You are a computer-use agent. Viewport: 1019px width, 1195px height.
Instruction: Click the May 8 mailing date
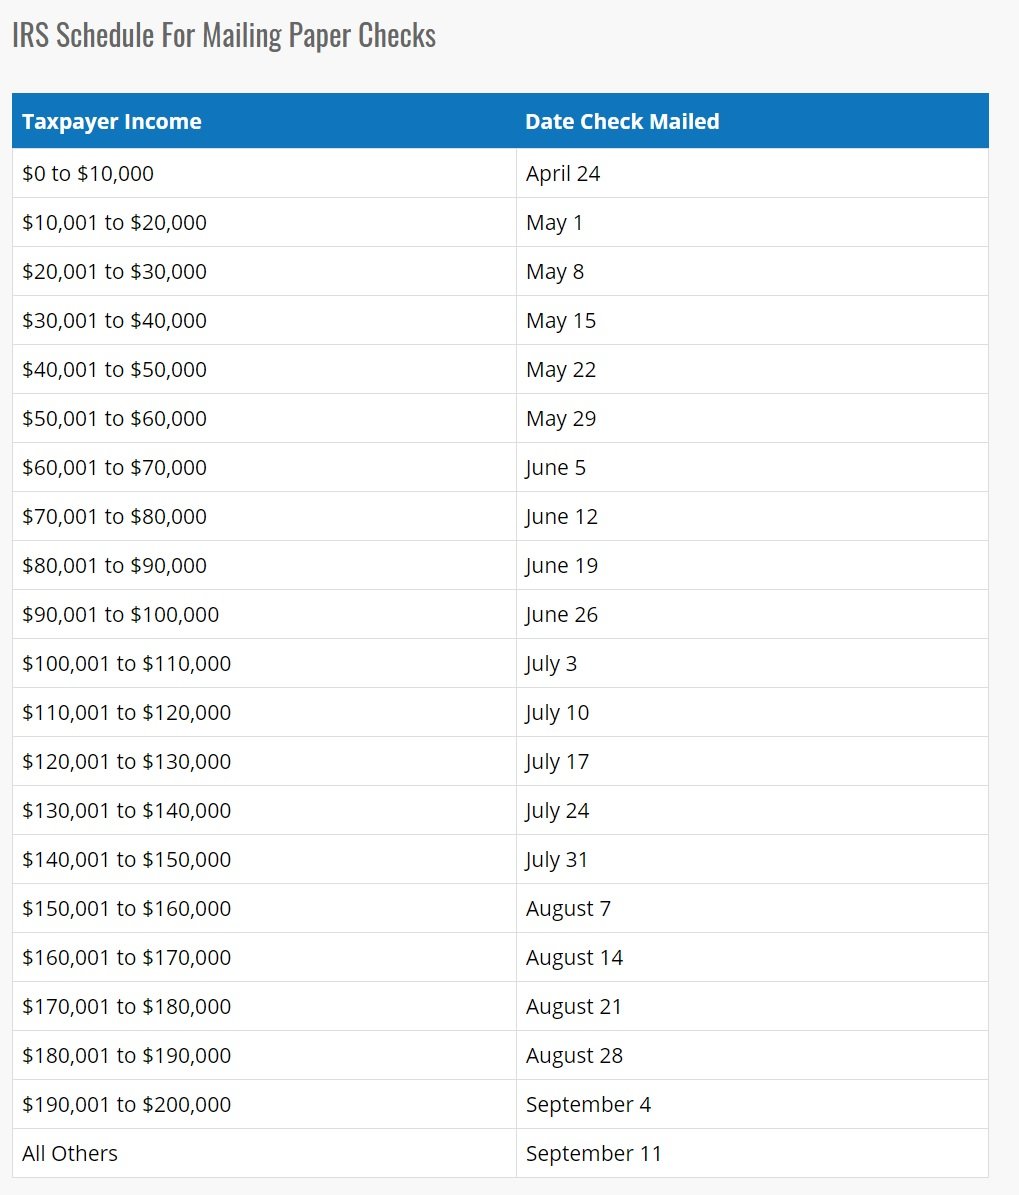pyautogui.click(x=555, y=272)
